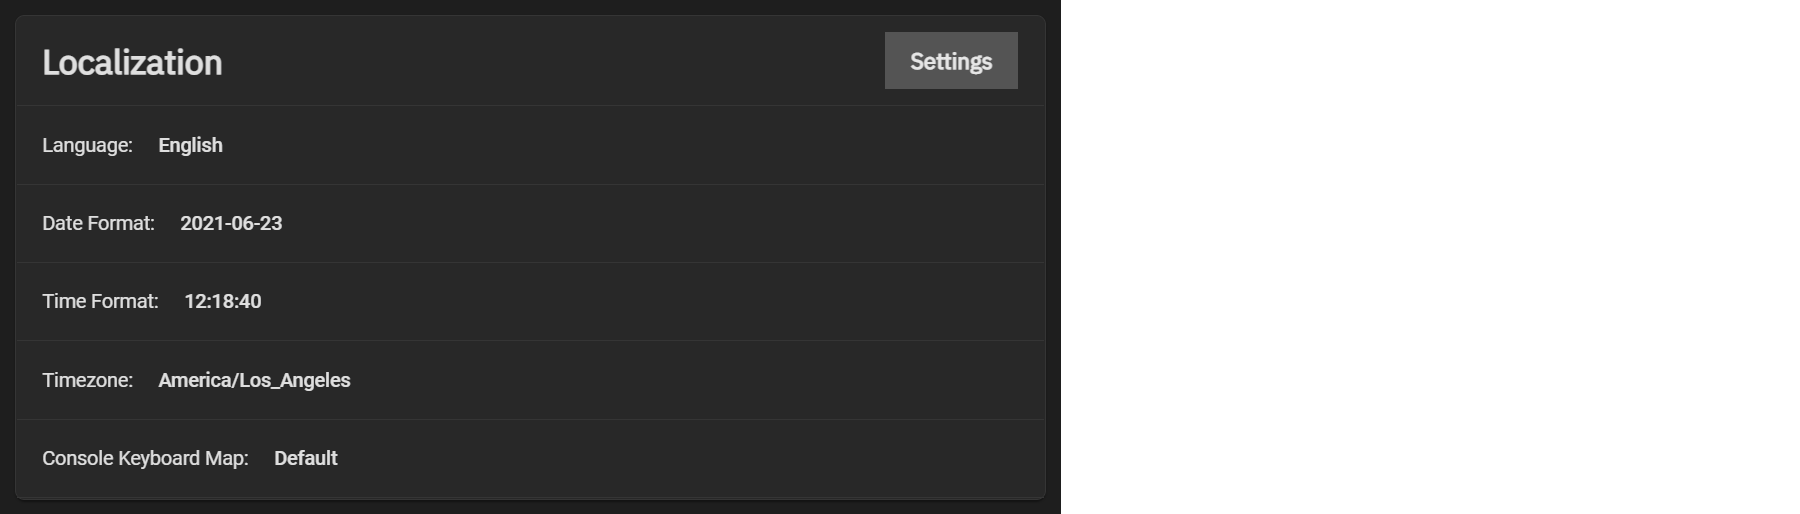Click the empty black area beside the card

coord(1430,257)
